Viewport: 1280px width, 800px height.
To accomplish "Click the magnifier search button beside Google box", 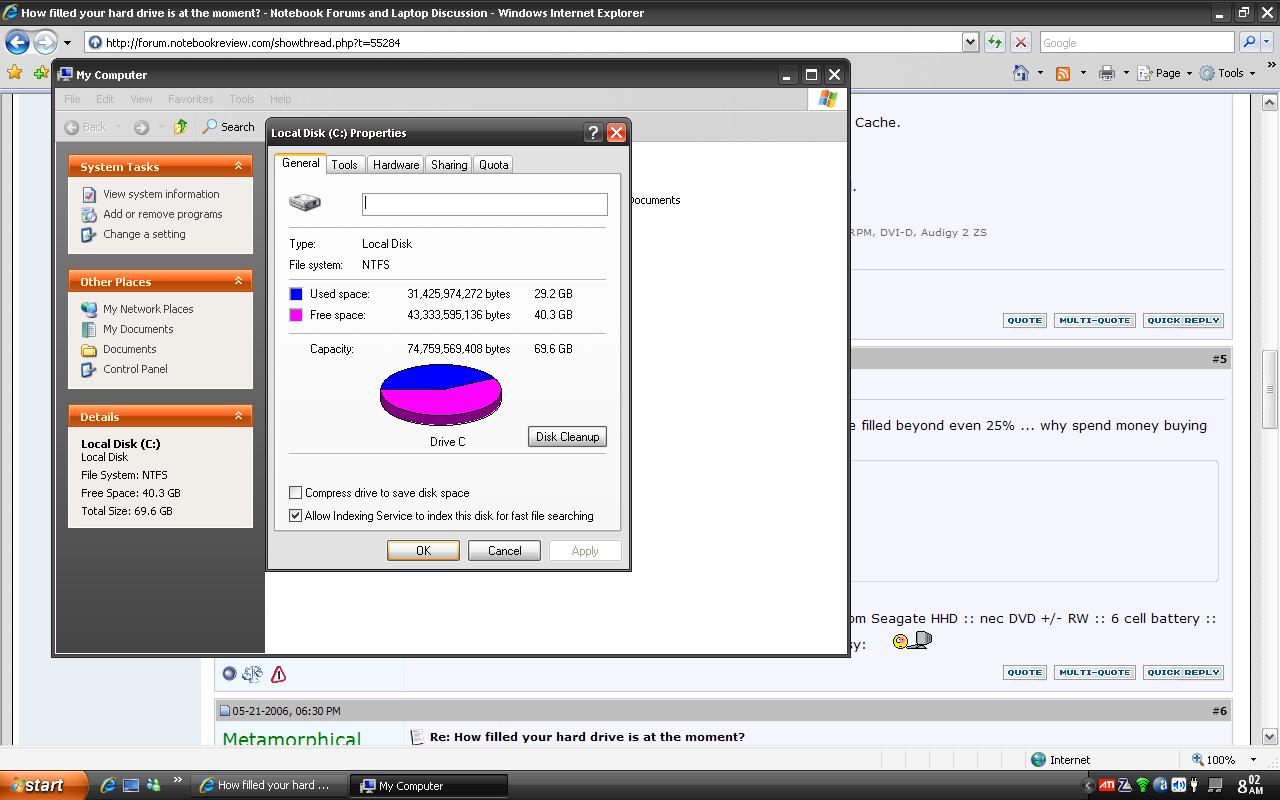I will [1248, 42].
